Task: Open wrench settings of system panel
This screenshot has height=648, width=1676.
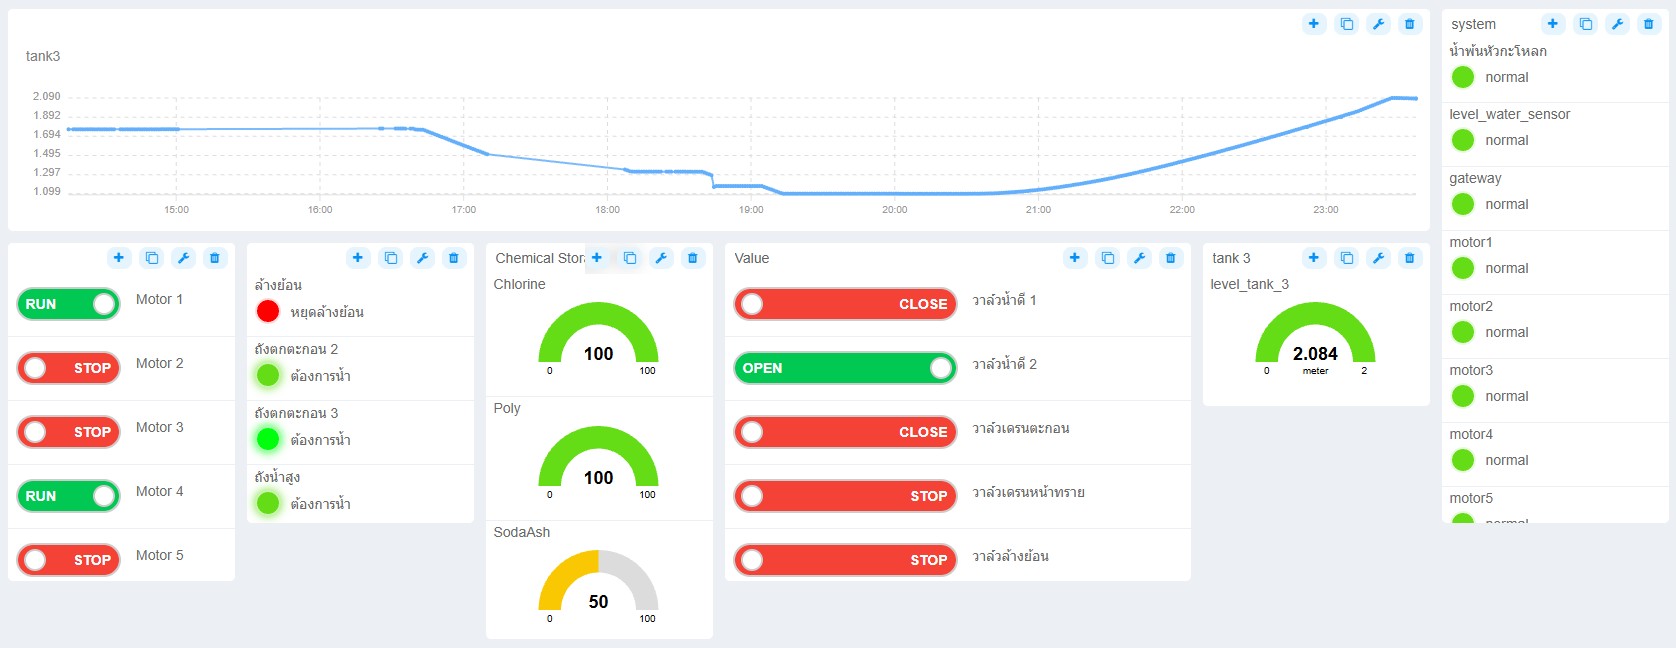Action: 1617,24
